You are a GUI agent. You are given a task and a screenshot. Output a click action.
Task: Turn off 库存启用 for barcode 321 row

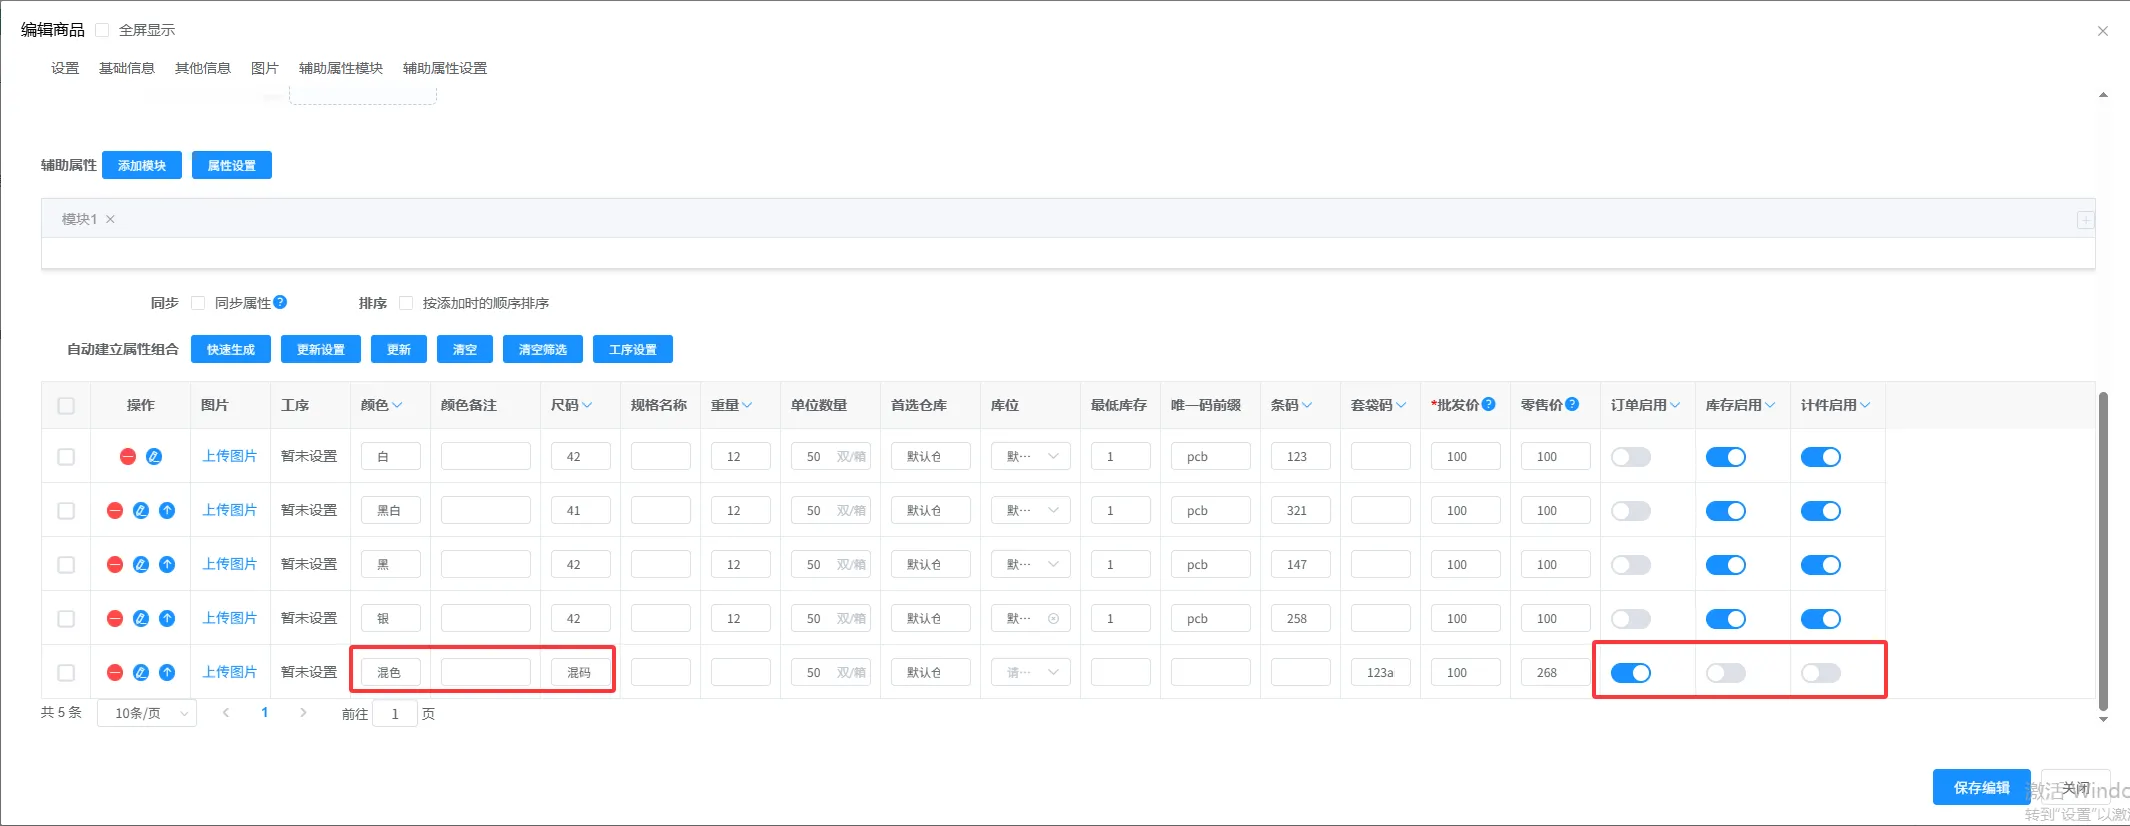tap(1726, 511)
